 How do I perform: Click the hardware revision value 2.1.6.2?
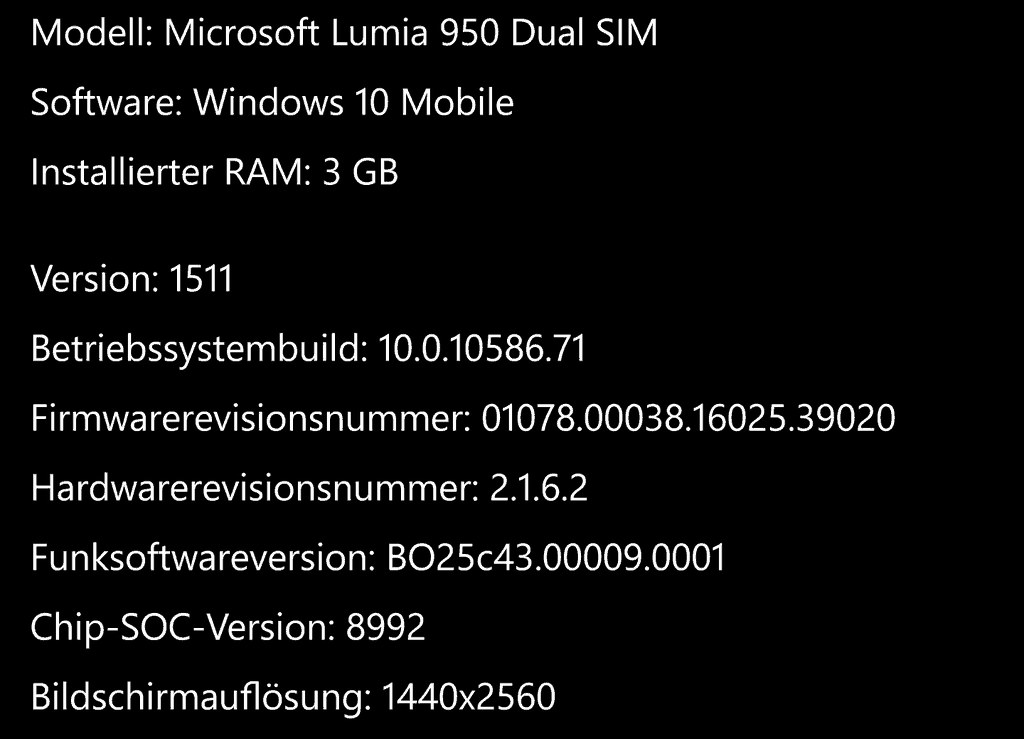[x=539, y=488]
